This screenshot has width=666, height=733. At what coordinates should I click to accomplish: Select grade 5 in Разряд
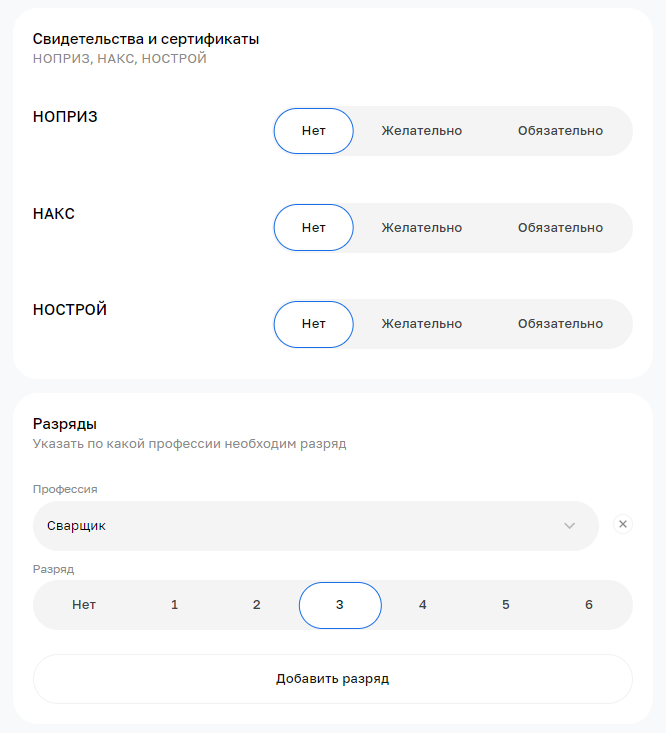[x=506, y=605]
